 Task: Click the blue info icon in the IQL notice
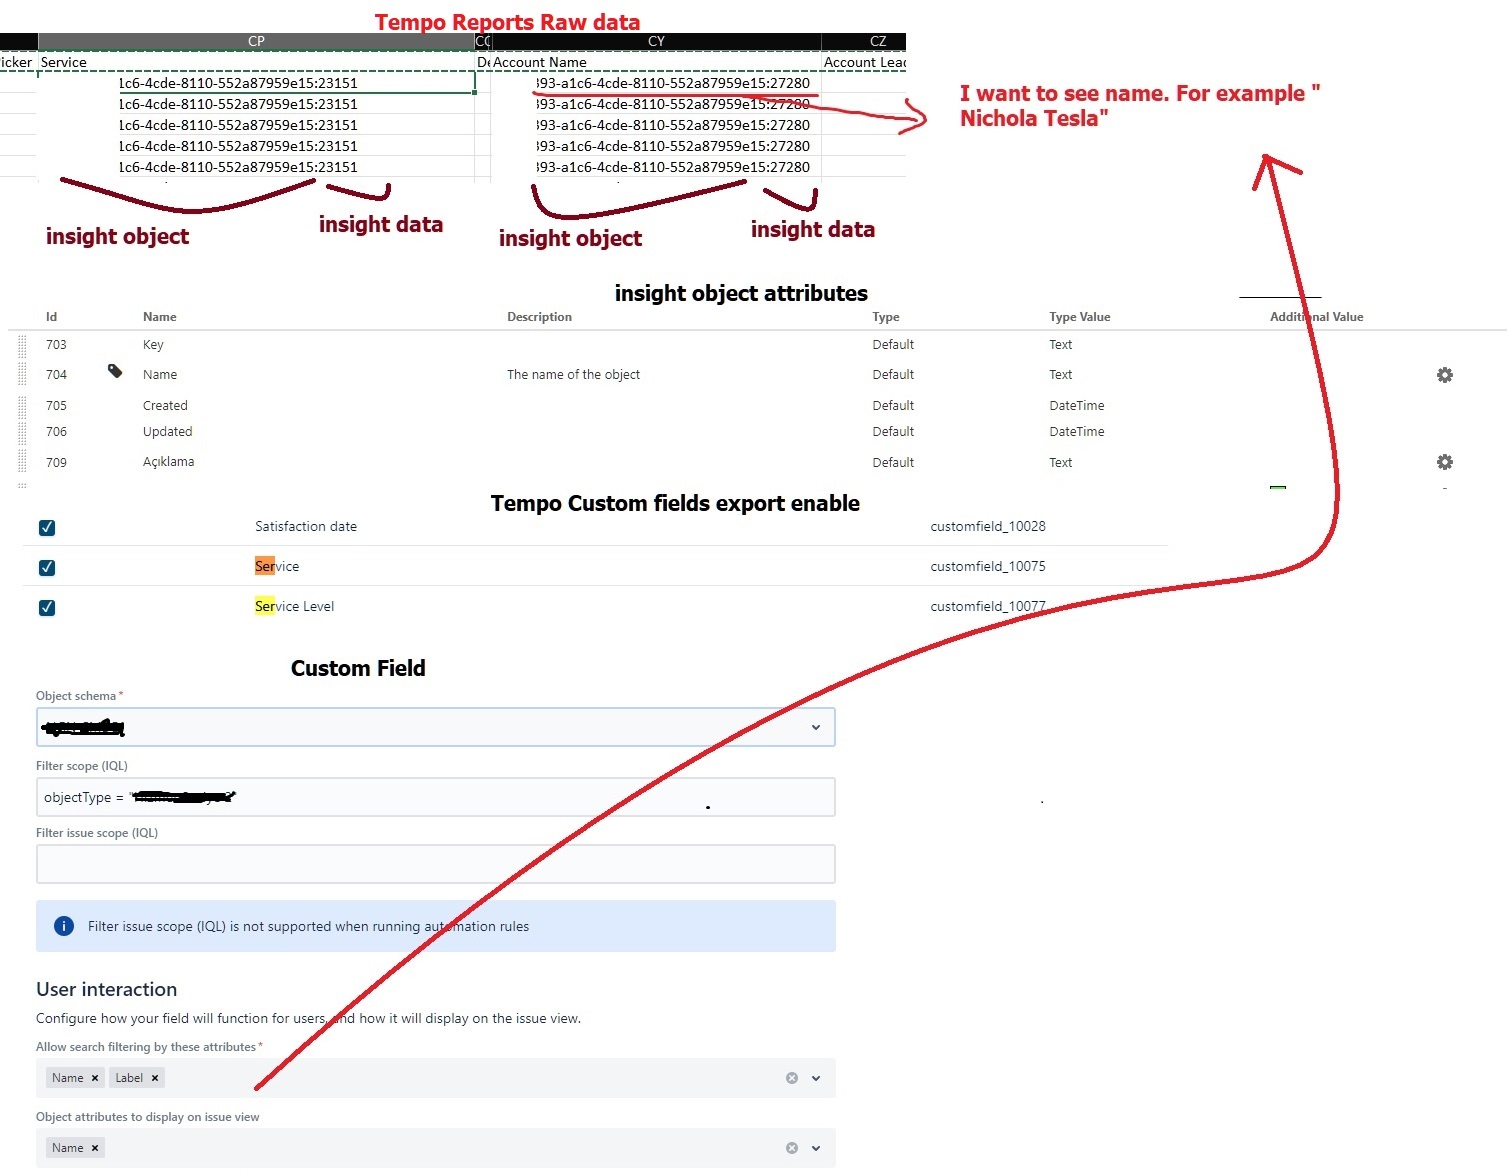click(64, 926)
